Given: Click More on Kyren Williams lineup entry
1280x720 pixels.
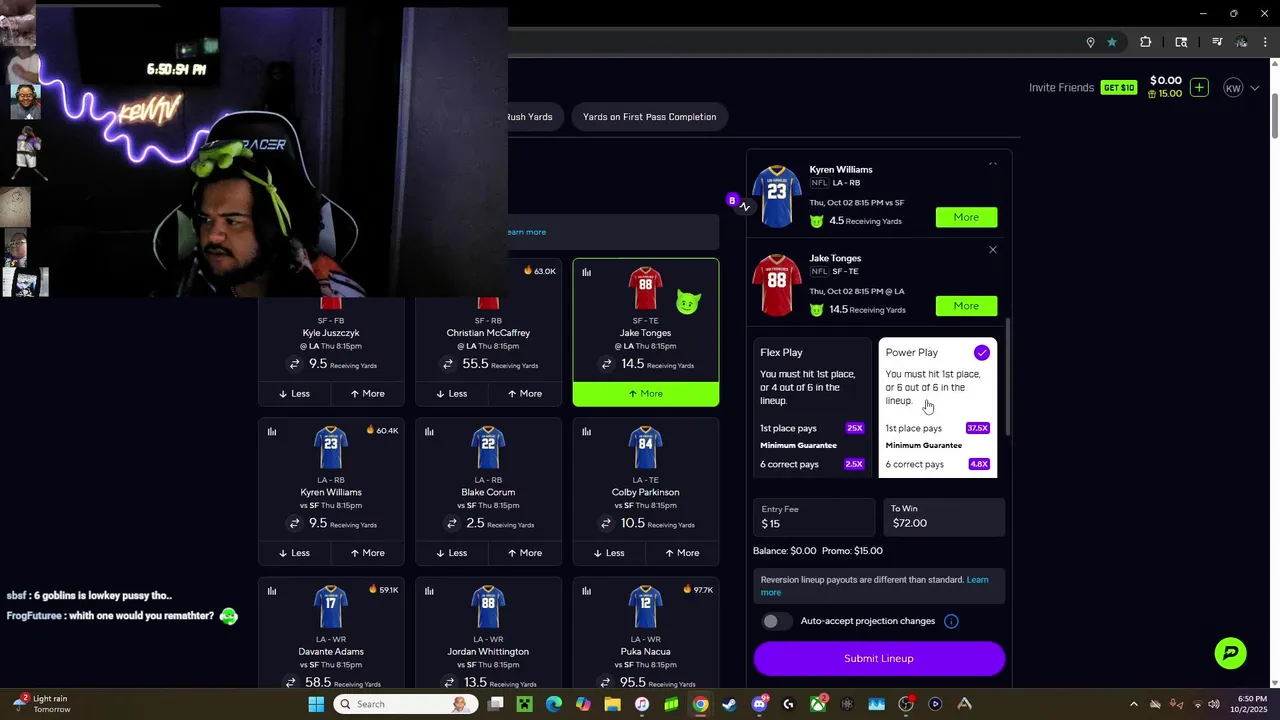Looking at the screenshot, I should pos(966,217).
